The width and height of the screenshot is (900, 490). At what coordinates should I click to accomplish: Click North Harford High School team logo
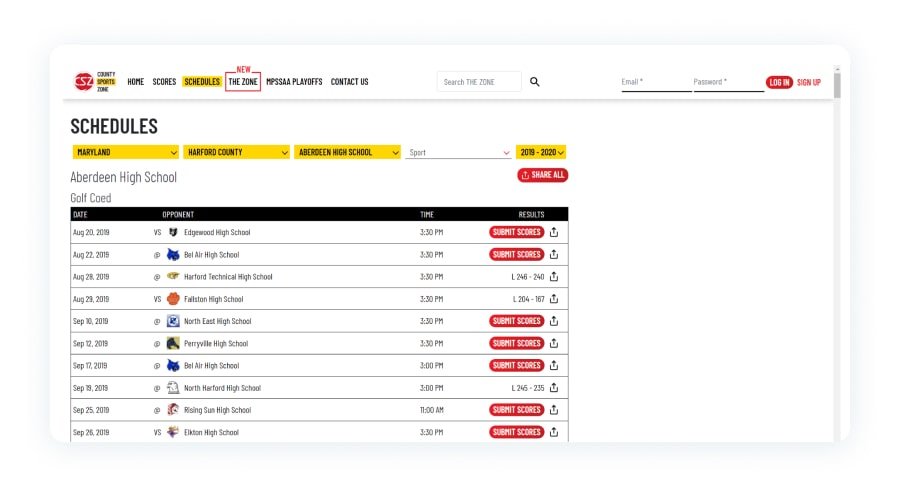(173, 388)
